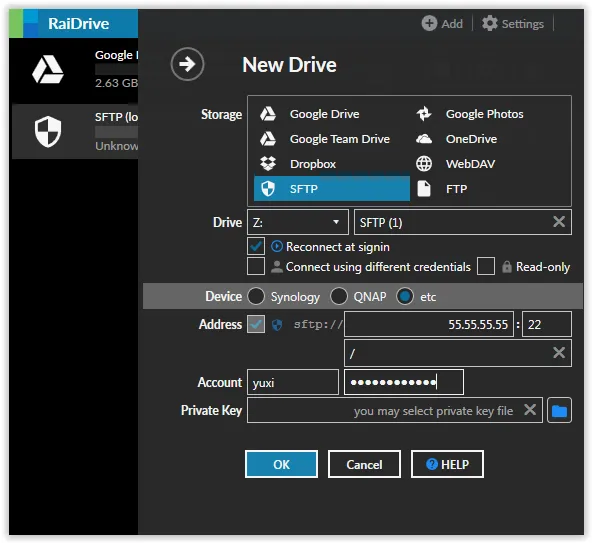Click the sftp:// prefix text
Screen dimensions: 592x543
click(x=318, y=324)
